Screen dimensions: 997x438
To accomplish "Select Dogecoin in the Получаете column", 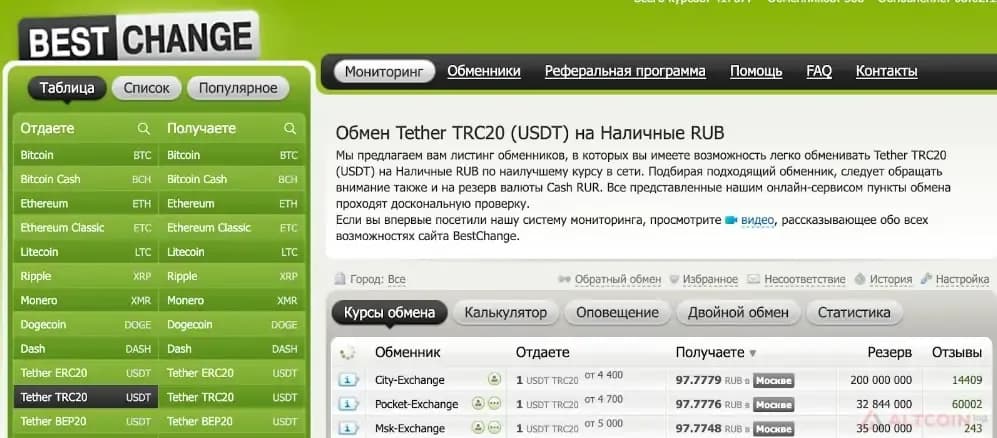I will point(232,324).
